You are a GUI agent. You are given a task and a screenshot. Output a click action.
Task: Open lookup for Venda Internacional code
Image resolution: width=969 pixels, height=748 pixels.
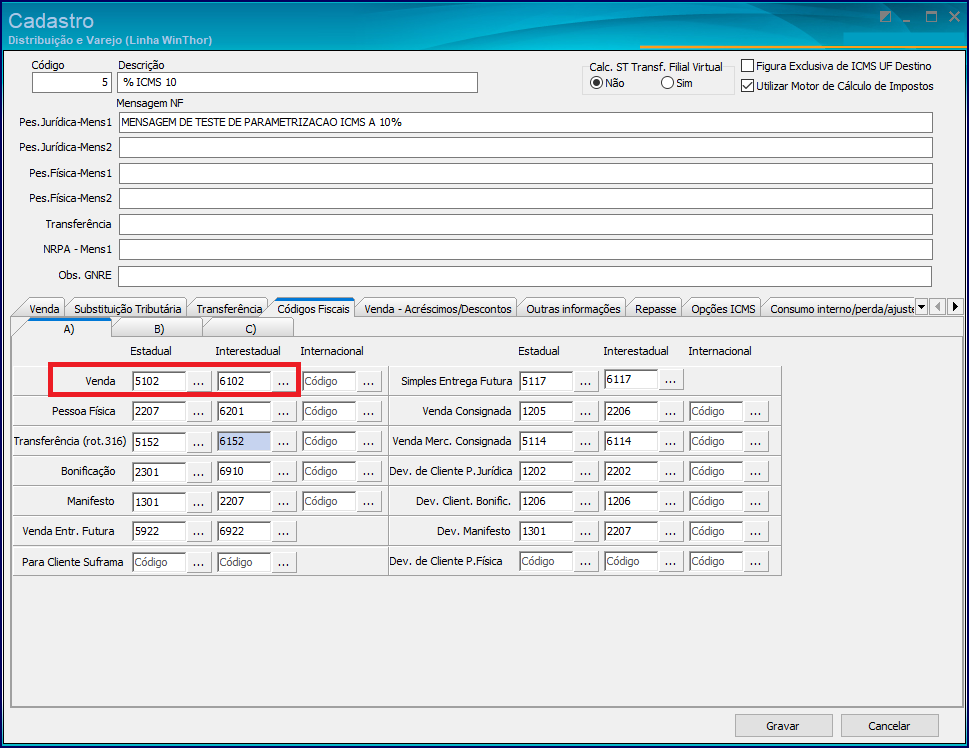pos(369,381)
